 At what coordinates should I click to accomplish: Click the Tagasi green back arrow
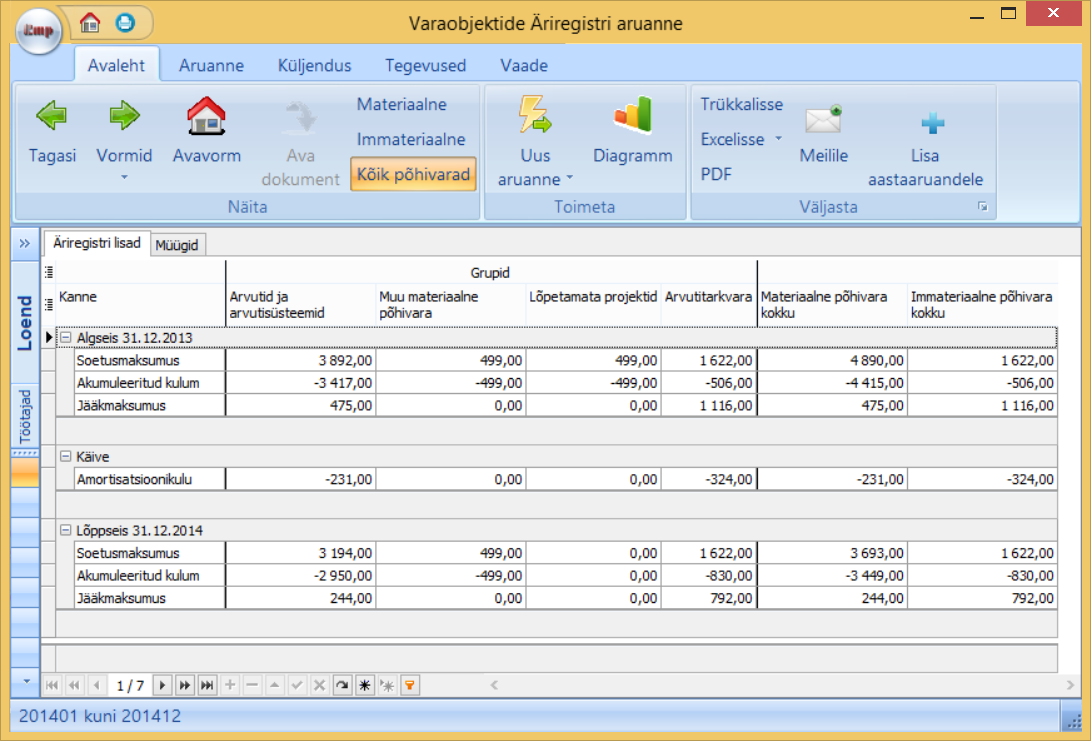tap(52, 117)
